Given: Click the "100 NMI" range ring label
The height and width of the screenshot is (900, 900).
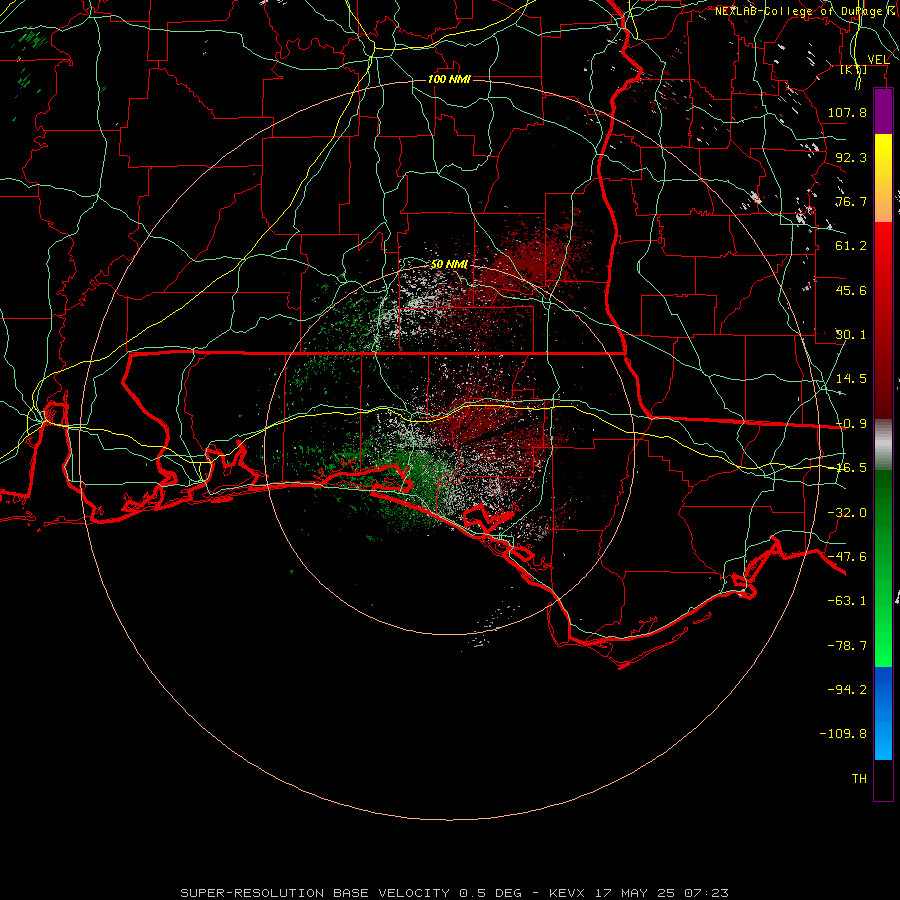Looking at the screenshot, I should tap(449, 79).
